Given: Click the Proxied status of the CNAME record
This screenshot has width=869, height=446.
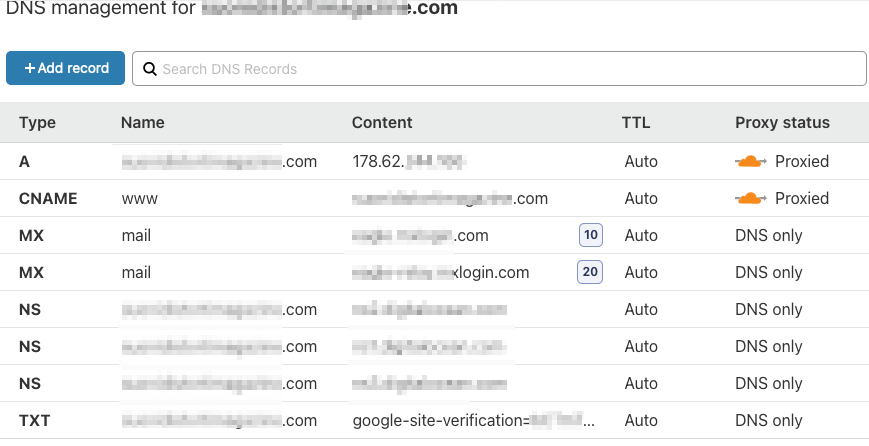Looking at the screenshot, I should 802,198.
